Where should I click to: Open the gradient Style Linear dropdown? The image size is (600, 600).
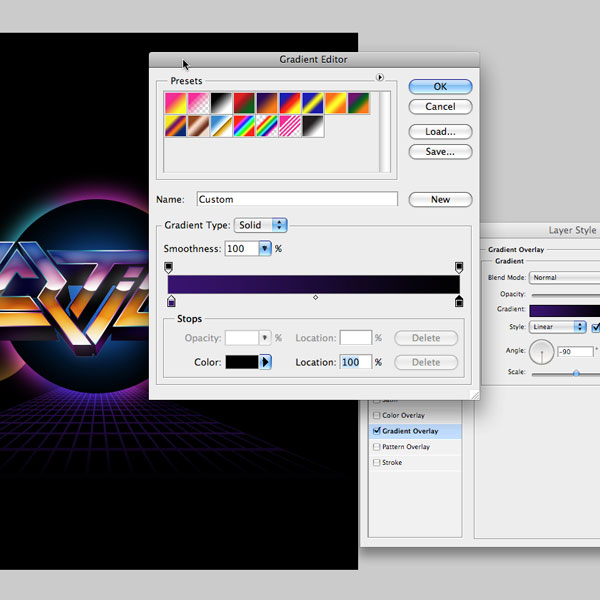click(559, 327)
